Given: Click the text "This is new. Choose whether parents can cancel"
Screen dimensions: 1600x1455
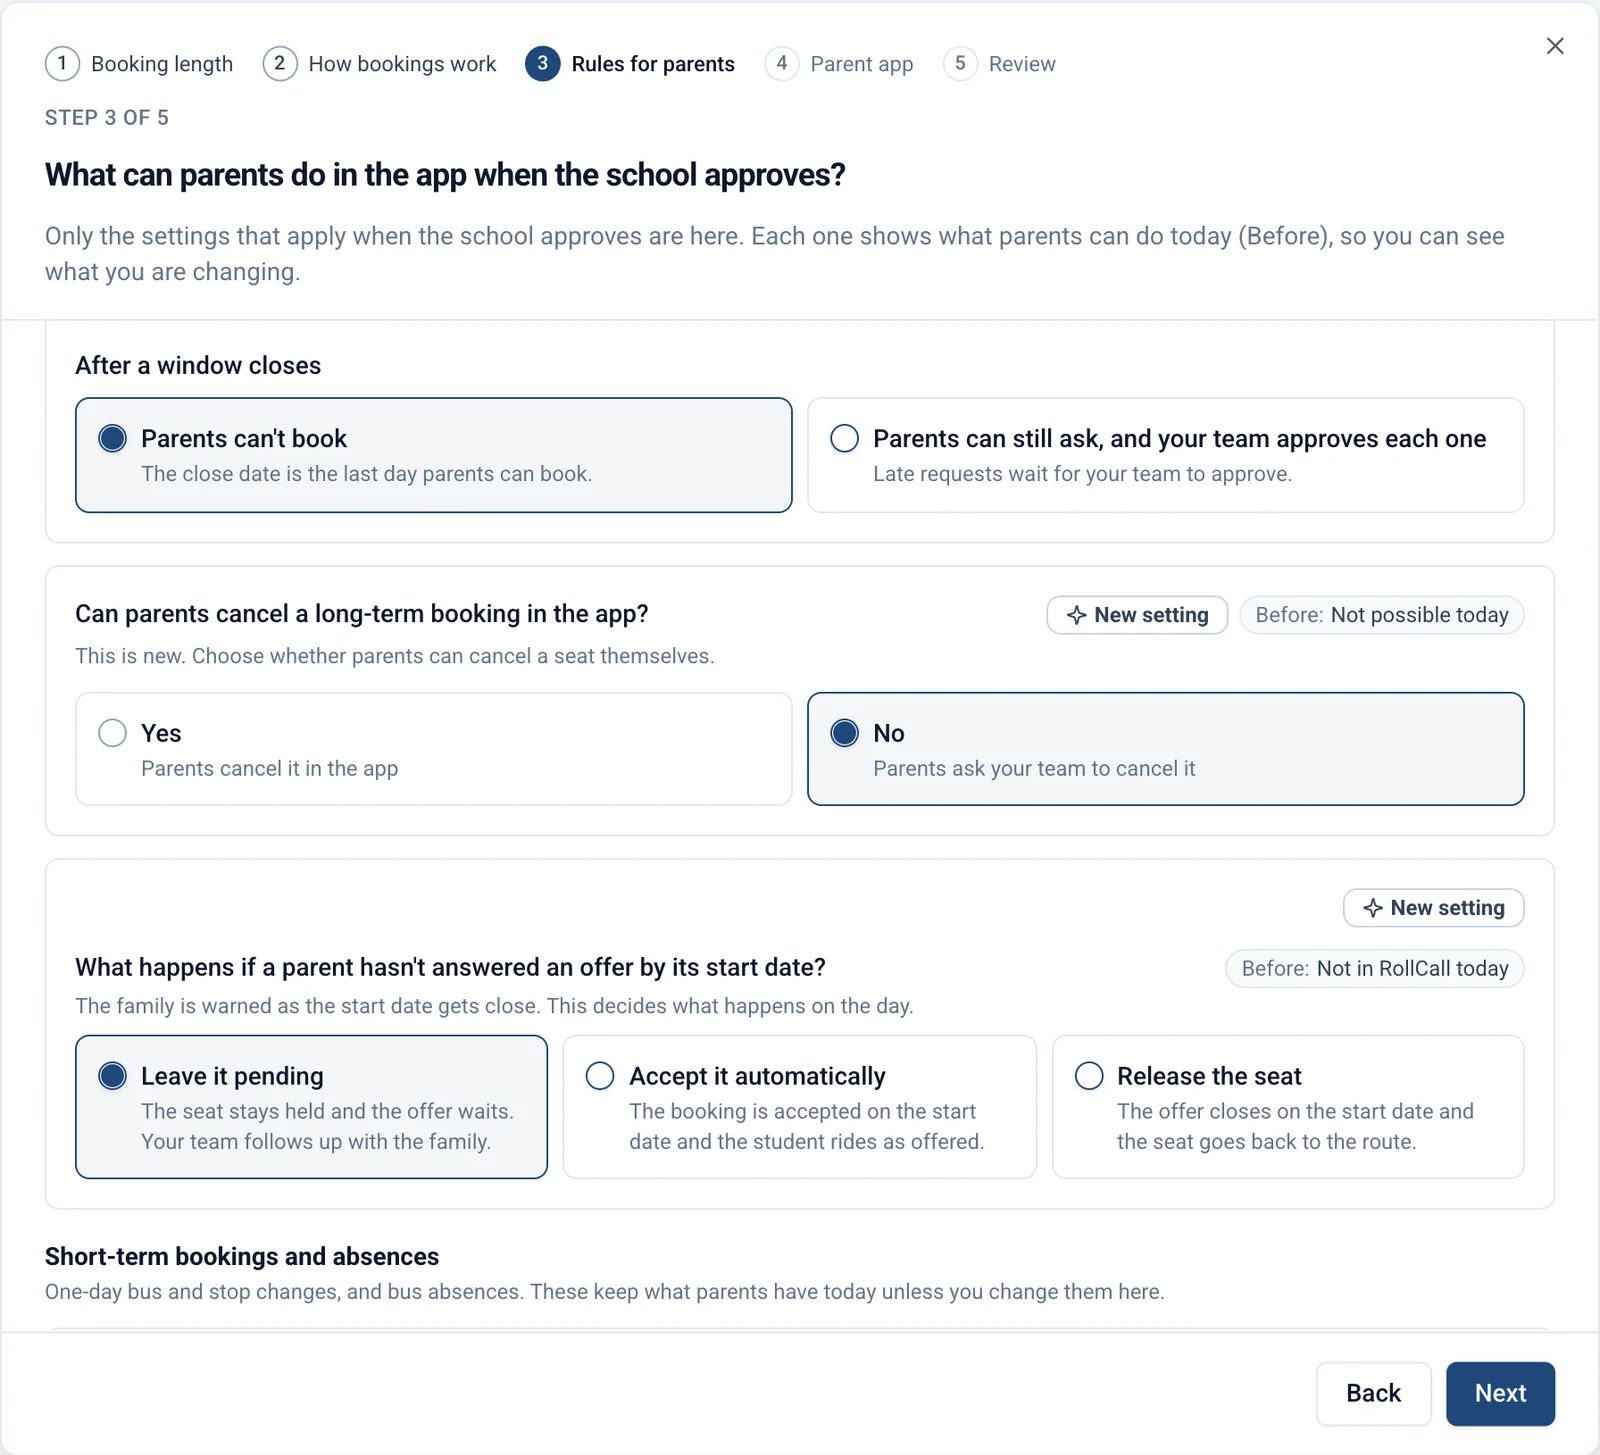Looking at the screenshot, I should (395, 656).
